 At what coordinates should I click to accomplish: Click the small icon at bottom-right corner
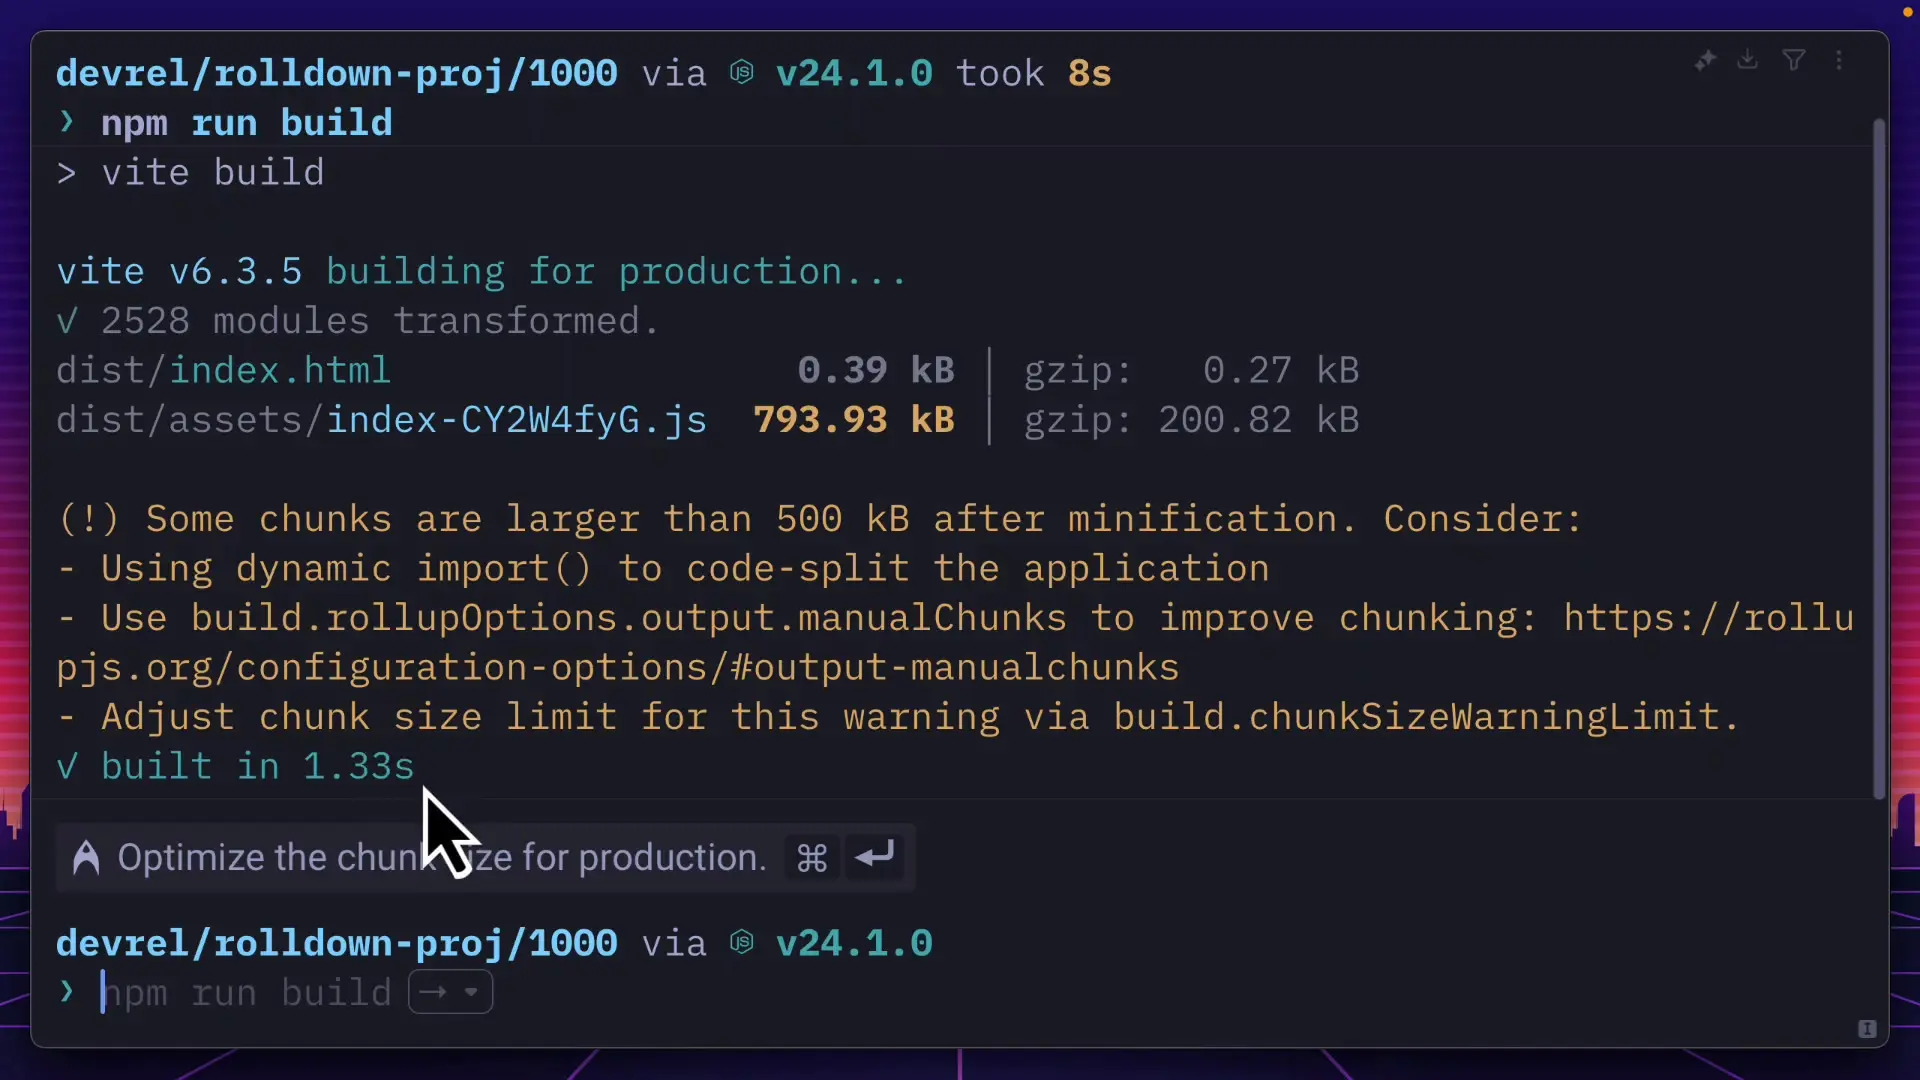pos(1867,1029)
